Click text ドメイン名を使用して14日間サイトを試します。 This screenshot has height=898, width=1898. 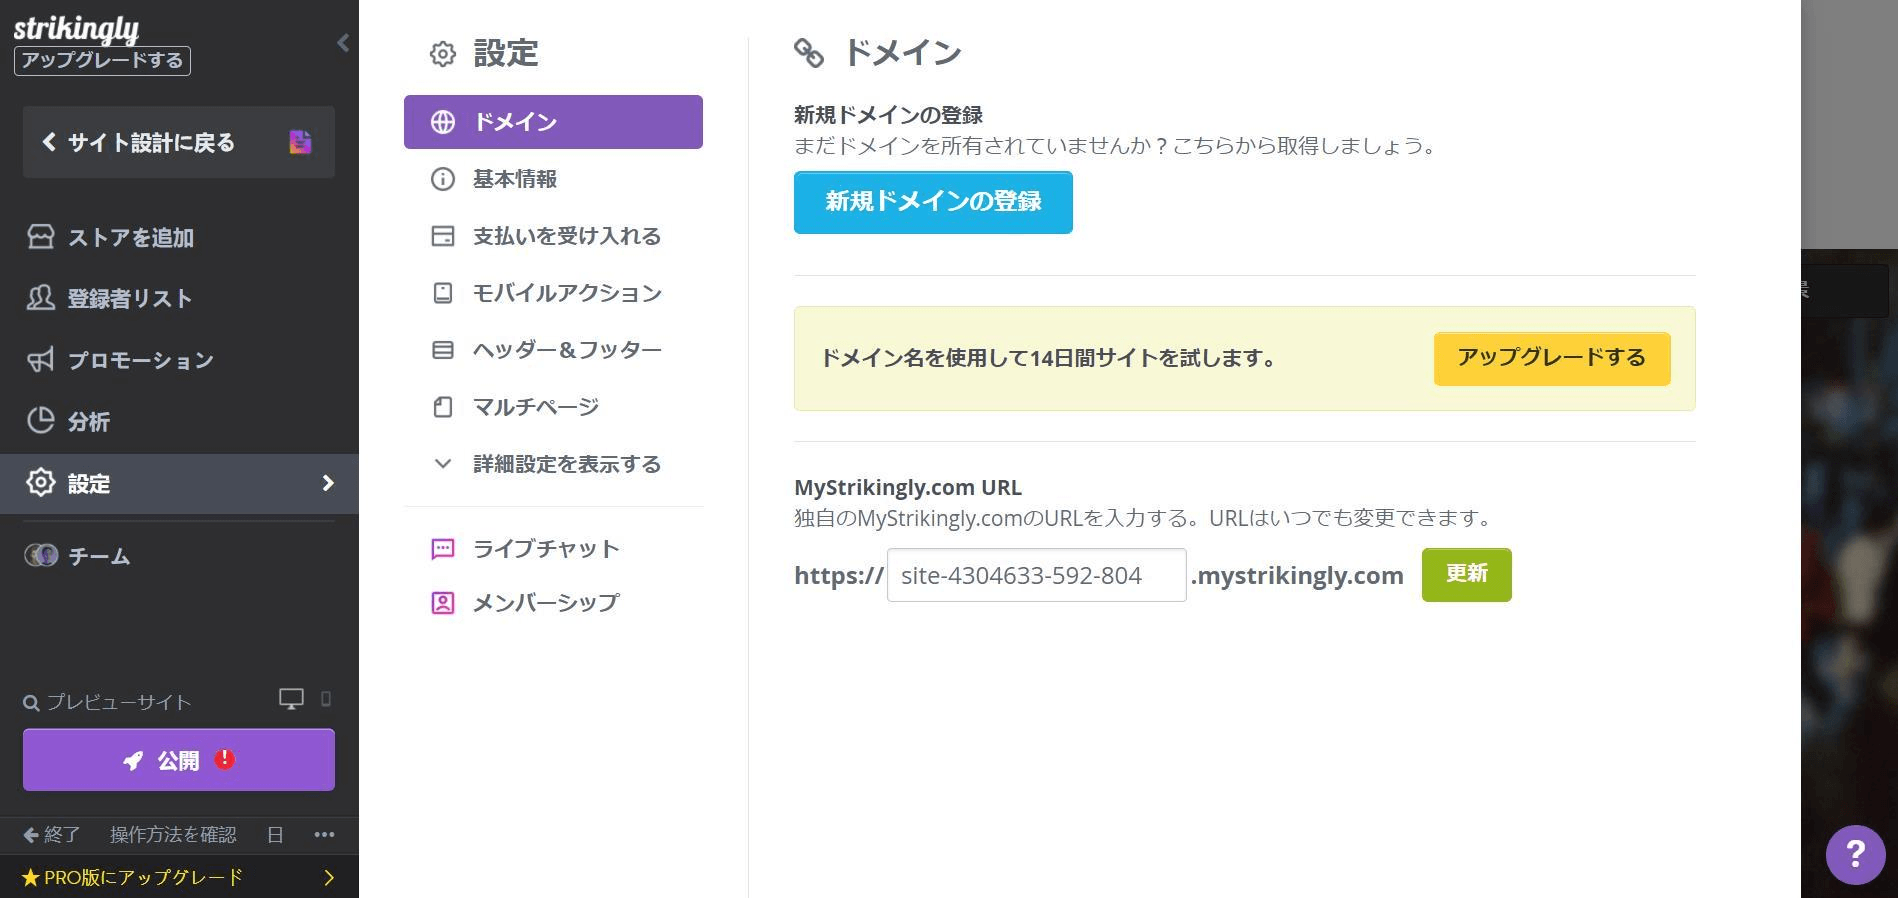click(x=1050, y=358)
